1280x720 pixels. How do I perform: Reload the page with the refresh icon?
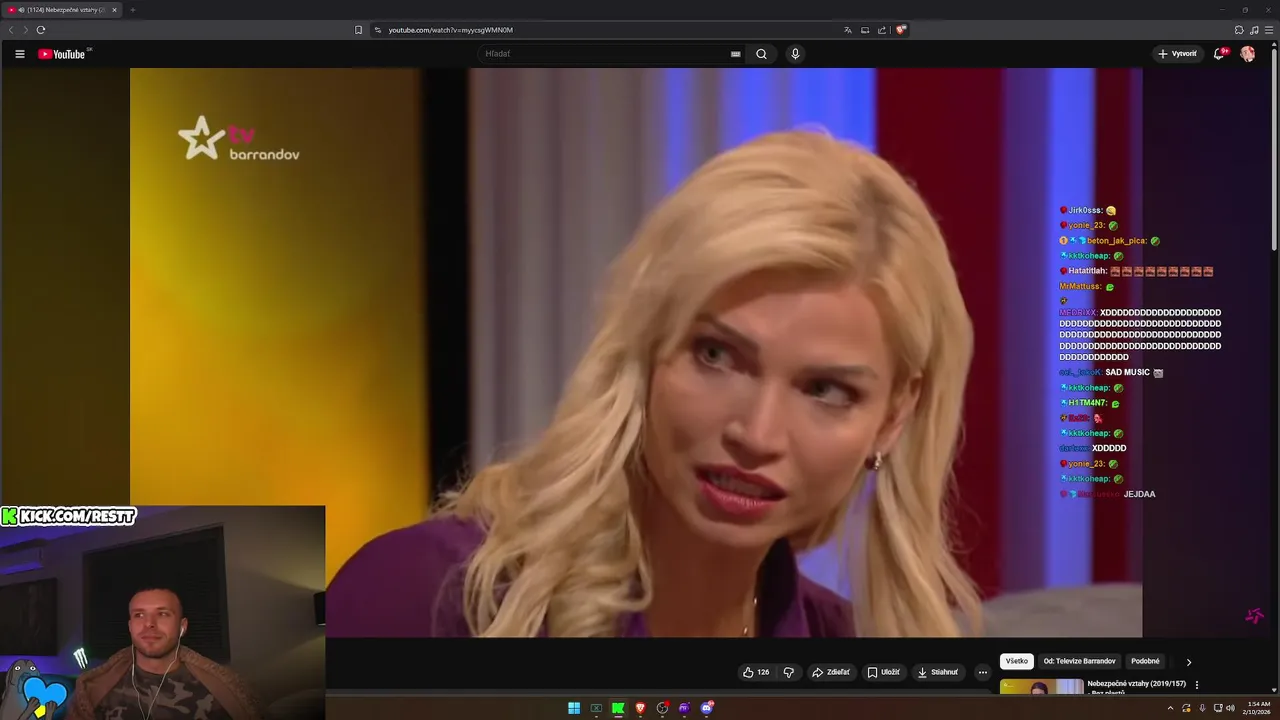click(41, 30)
